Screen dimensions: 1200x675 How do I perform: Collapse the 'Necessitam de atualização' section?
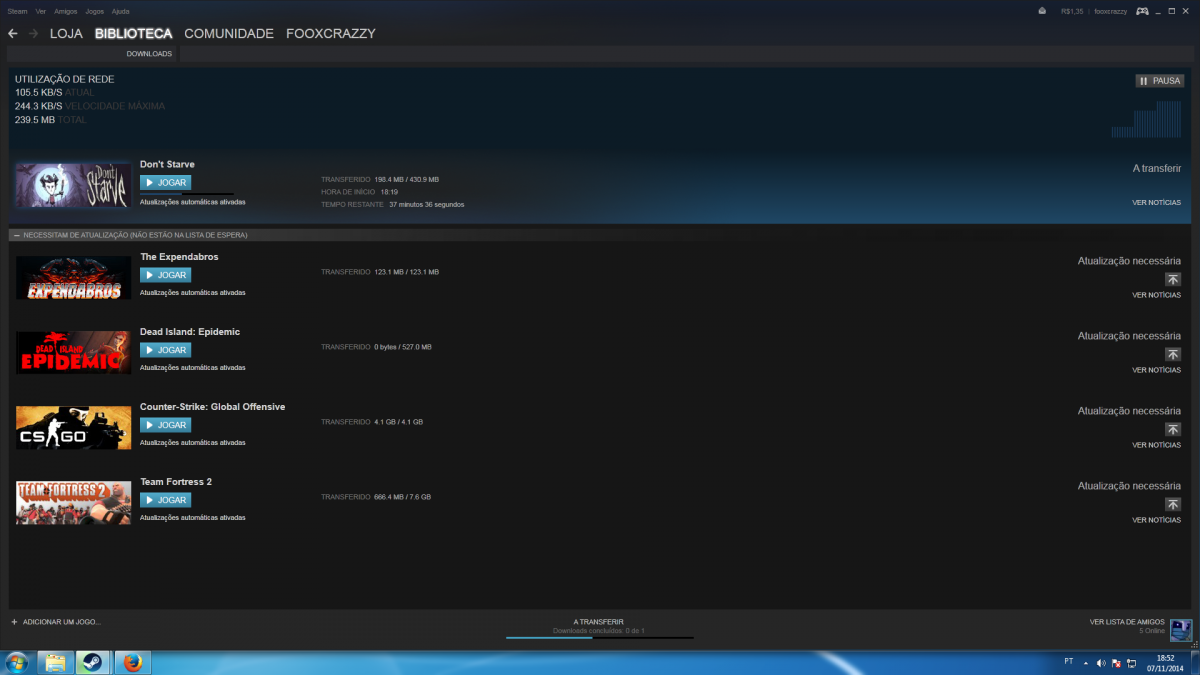coord(16,235)
